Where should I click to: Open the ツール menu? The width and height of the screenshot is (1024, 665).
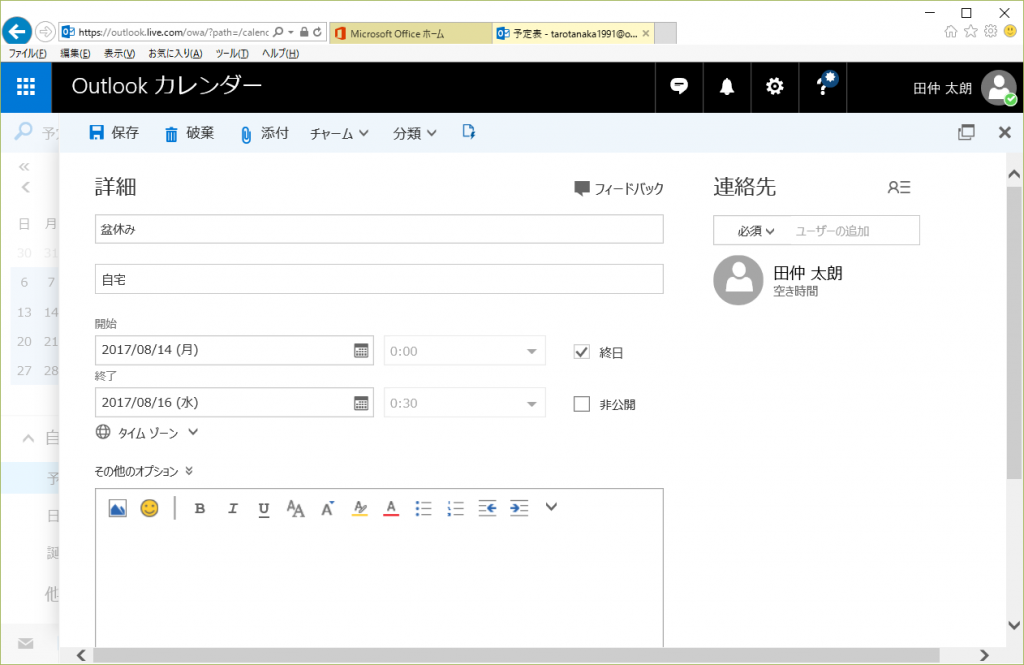pos(232,54)
